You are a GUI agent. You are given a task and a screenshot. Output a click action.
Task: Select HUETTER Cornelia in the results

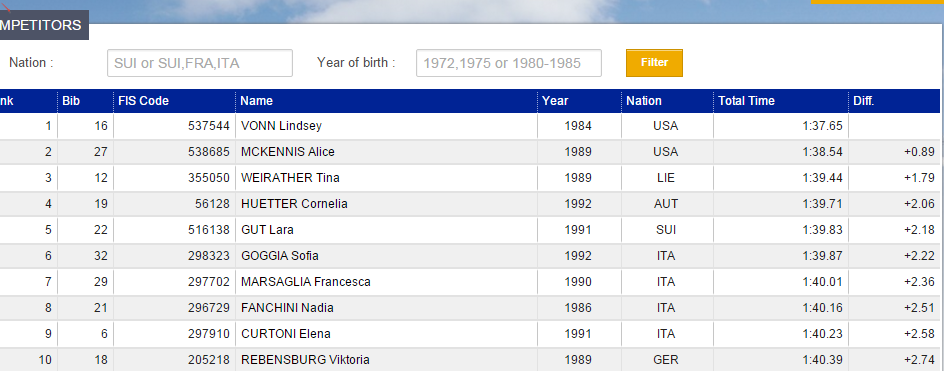[x=294, y=204]
